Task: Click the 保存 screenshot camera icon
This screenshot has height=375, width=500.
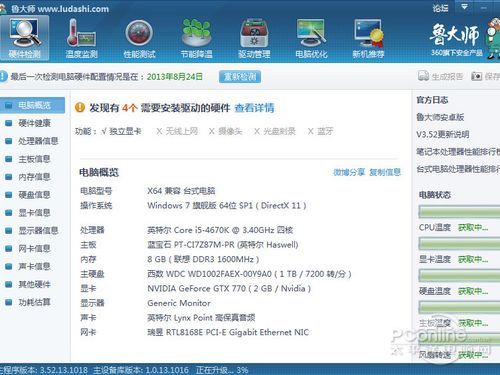Action: [x=476, y=76]
